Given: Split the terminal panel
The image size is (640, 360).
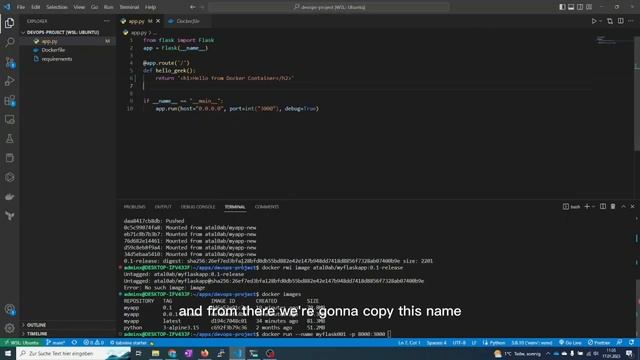Looking at the screenshot, I should tap(603, 207).
